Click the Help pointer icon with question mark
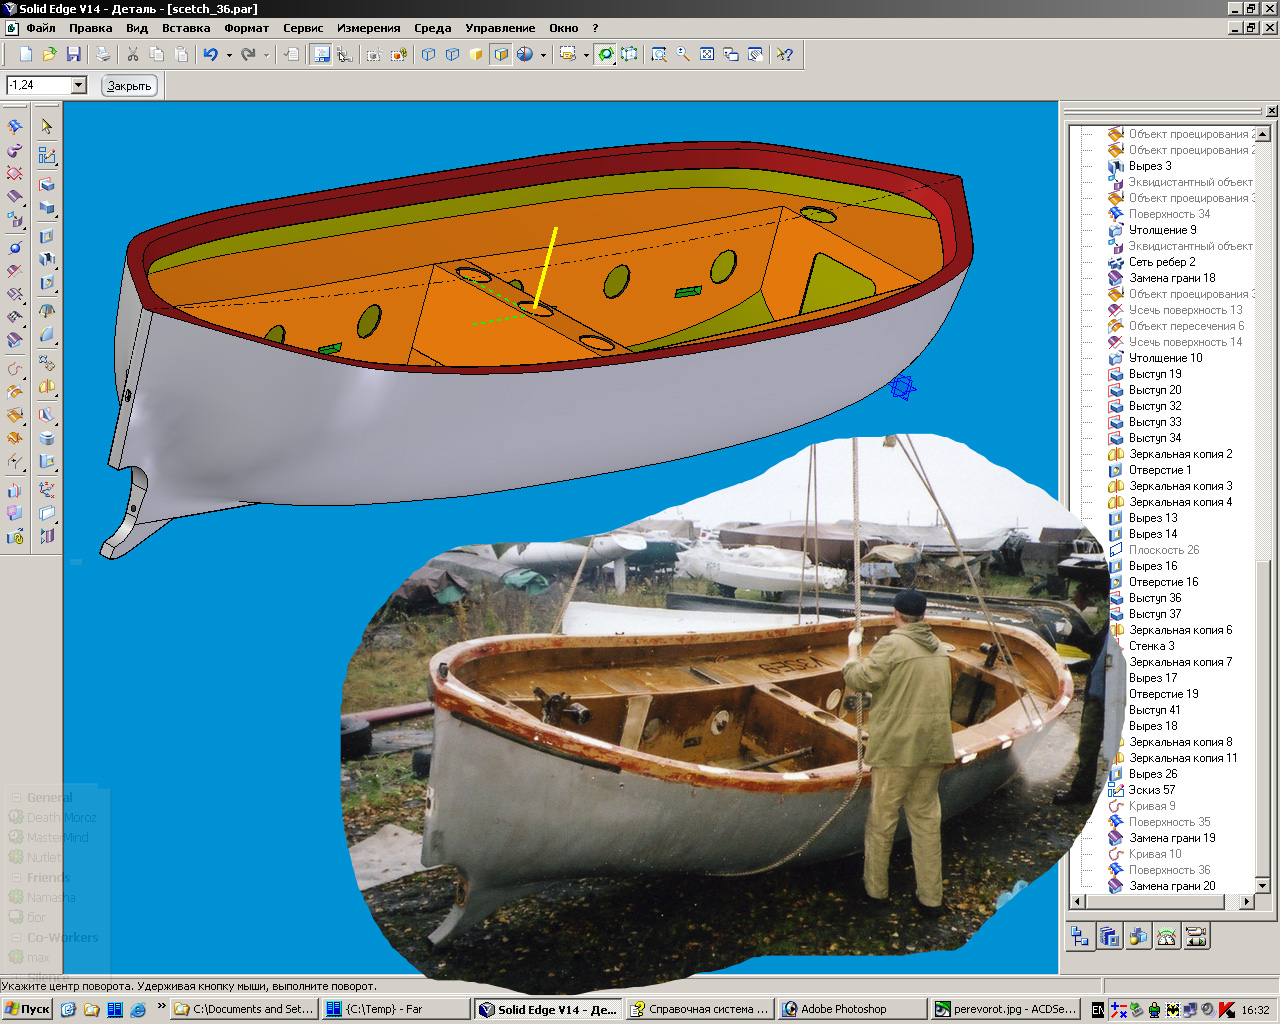 point(785,55)
